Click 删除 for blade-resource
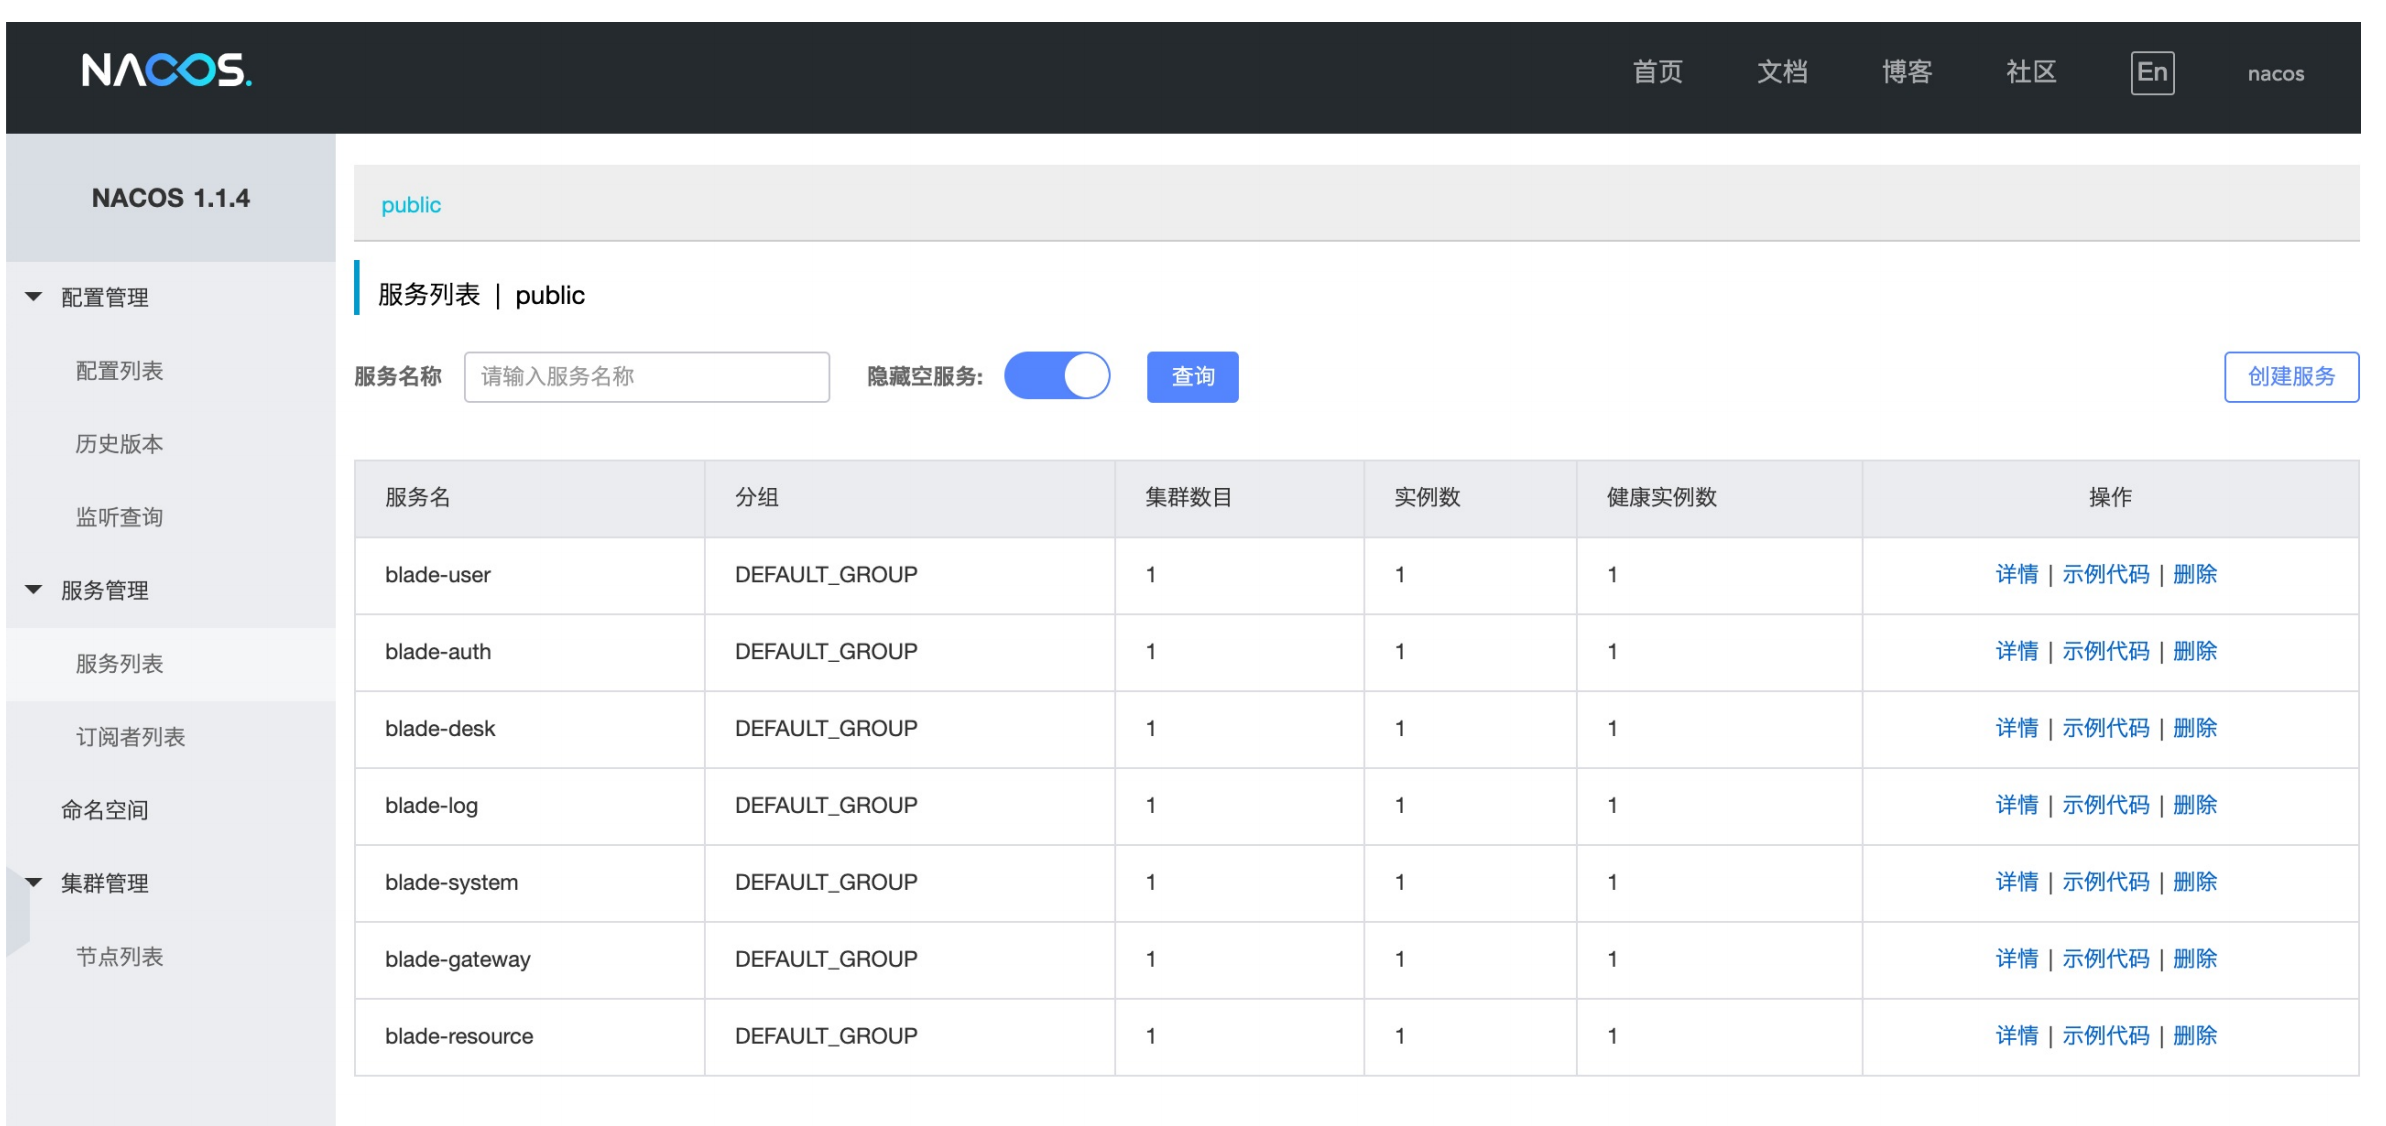The image size is (2386, 1126). point(2195,1037)
